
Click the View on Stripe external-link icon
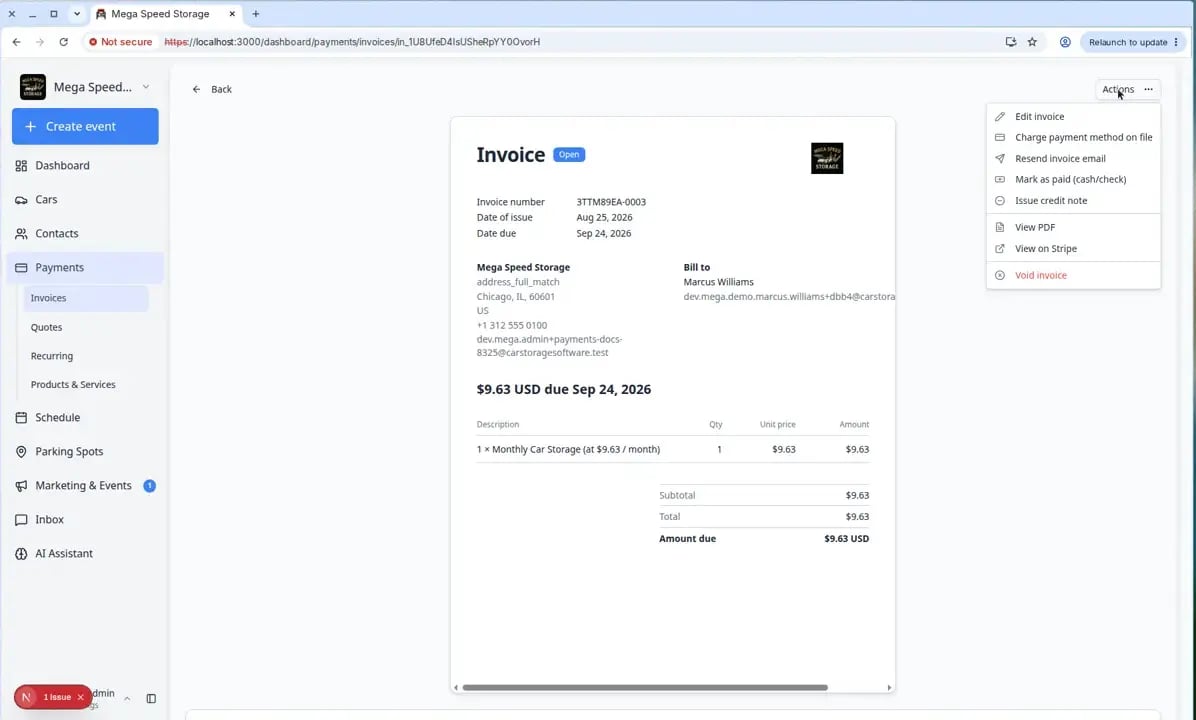coord(1000,249)
